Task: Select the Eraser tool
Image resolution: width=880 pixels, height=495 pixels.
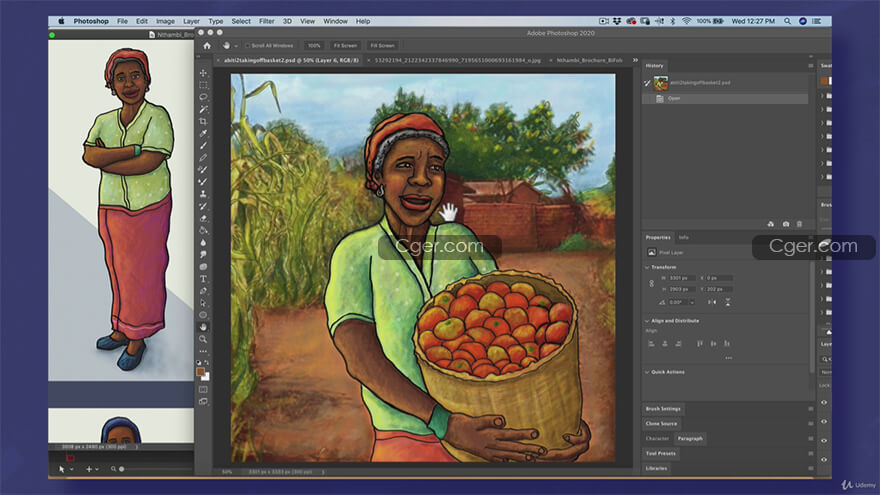Action: click(203, 218)
